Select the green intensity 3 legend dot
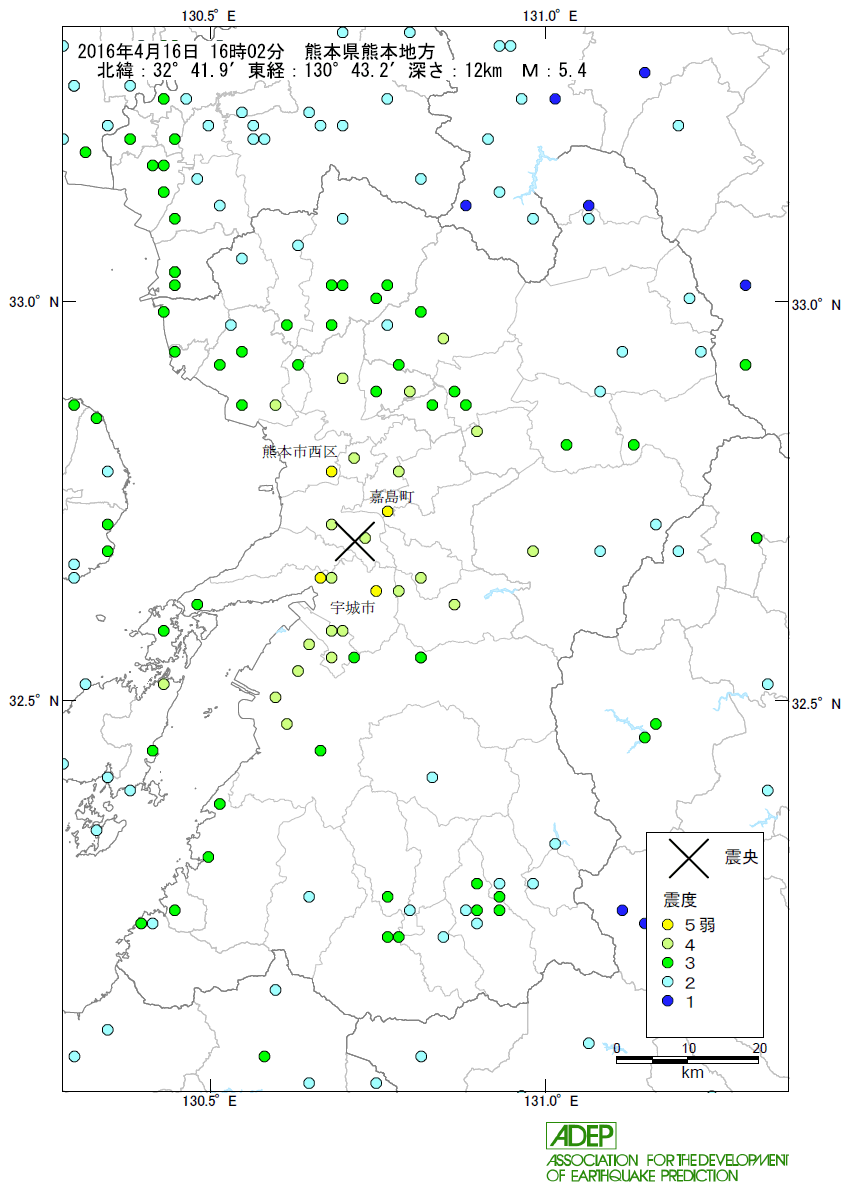Image resolution: width=850 pixels, height=1189 pixels. pyautogui.click(x=667, y=964)
